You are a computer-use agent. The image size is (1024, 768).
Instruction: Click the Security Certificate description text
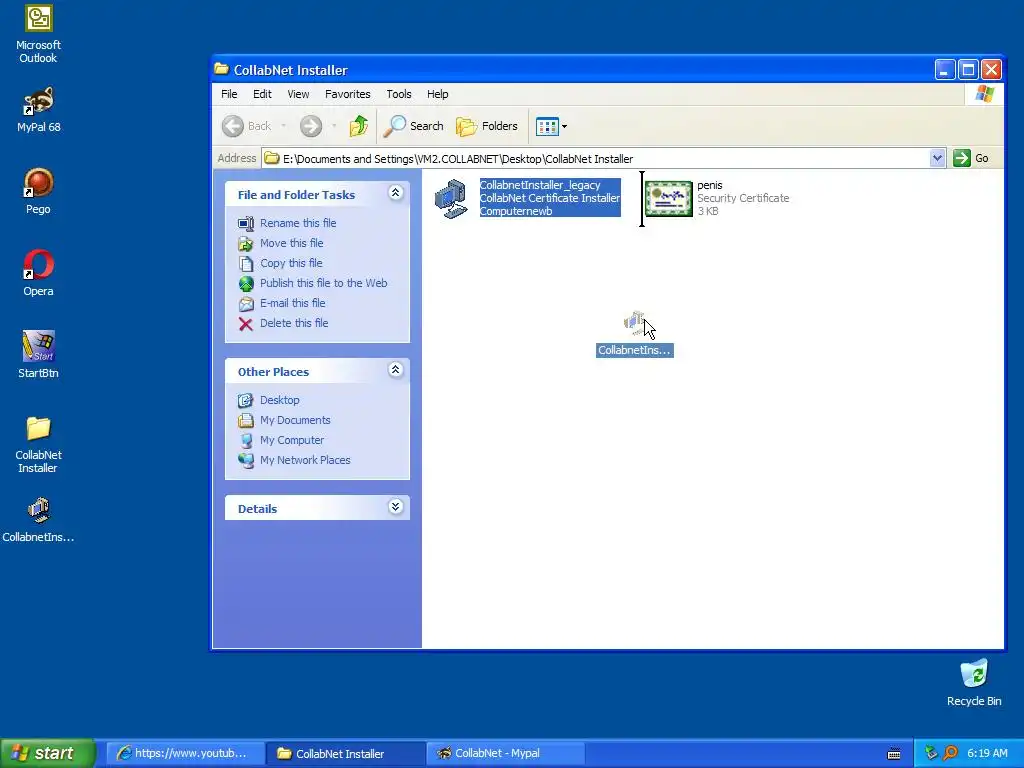click(x=743, y=198)
